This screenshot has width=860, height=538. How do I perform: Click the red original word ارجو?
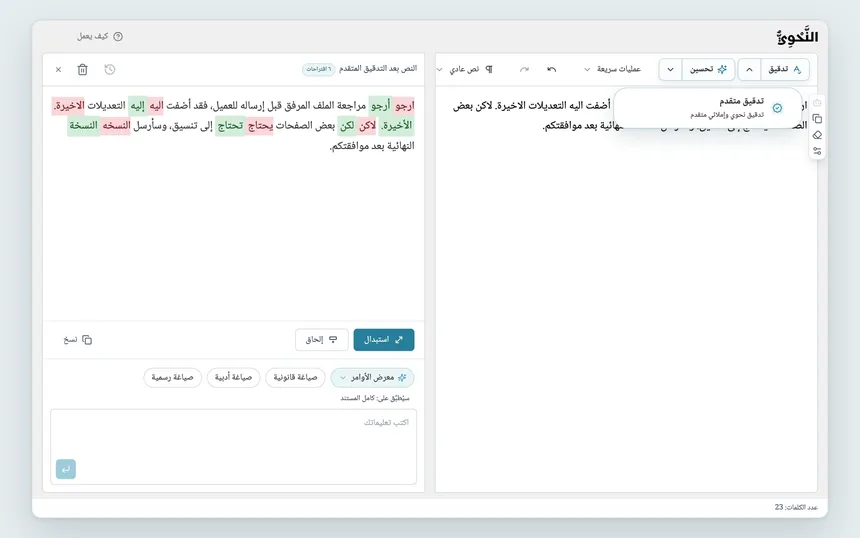[404, 105]
